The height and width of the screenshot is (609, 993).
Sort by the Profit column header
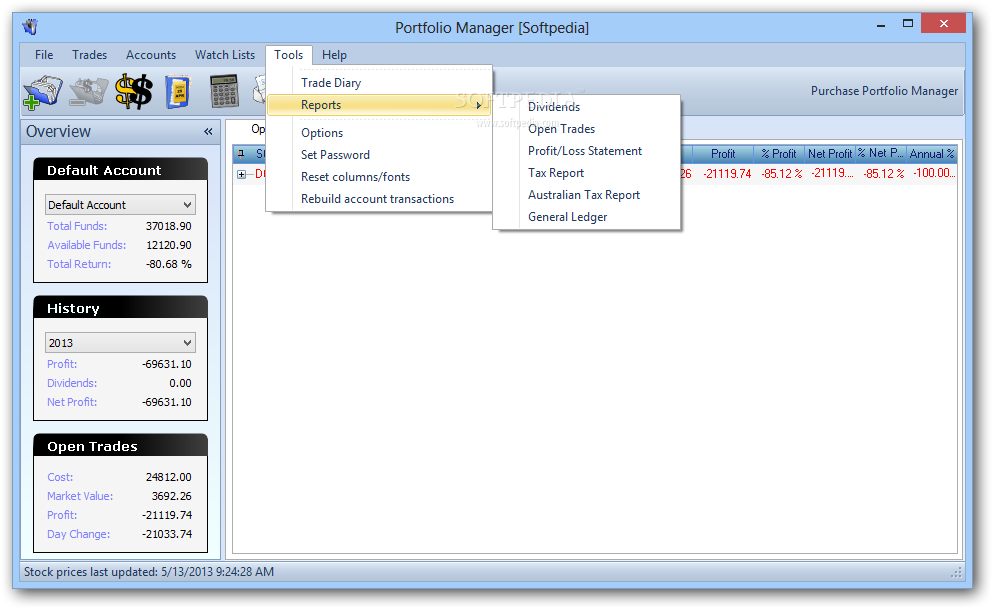(x=723, y=154)
